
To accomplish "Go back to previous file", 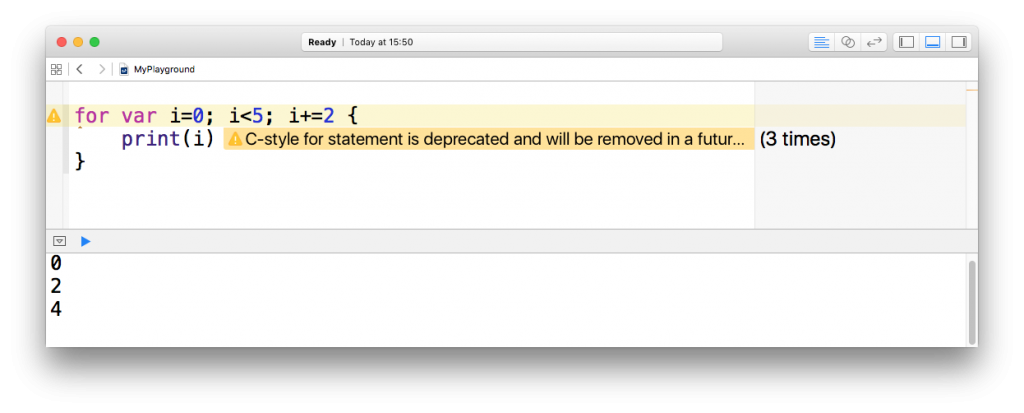I will click(x=79, y=69).
